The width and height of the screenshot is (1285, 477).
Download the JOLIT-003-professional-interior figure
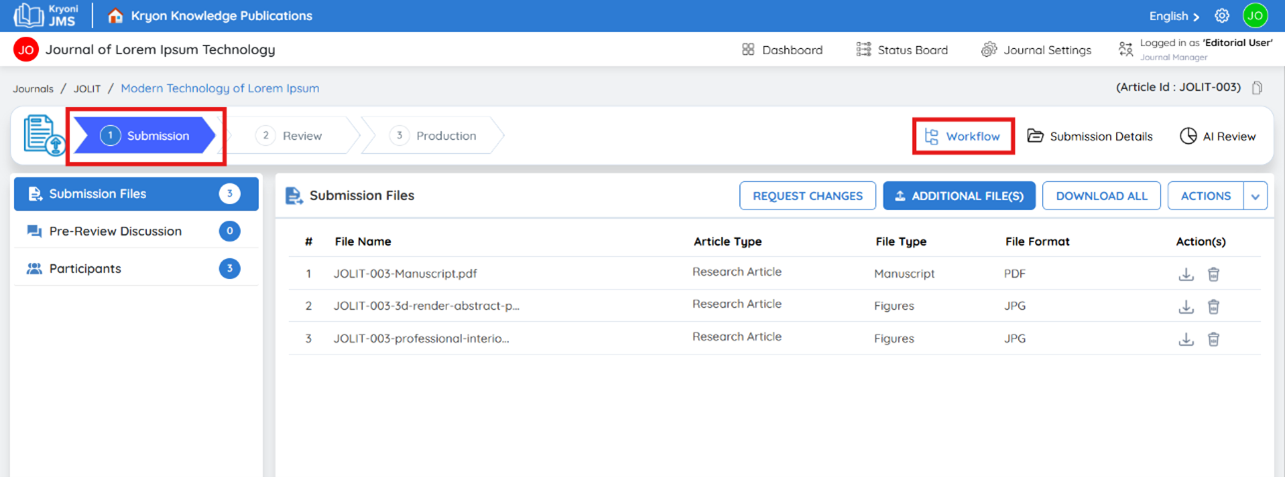pos(1186,339)
